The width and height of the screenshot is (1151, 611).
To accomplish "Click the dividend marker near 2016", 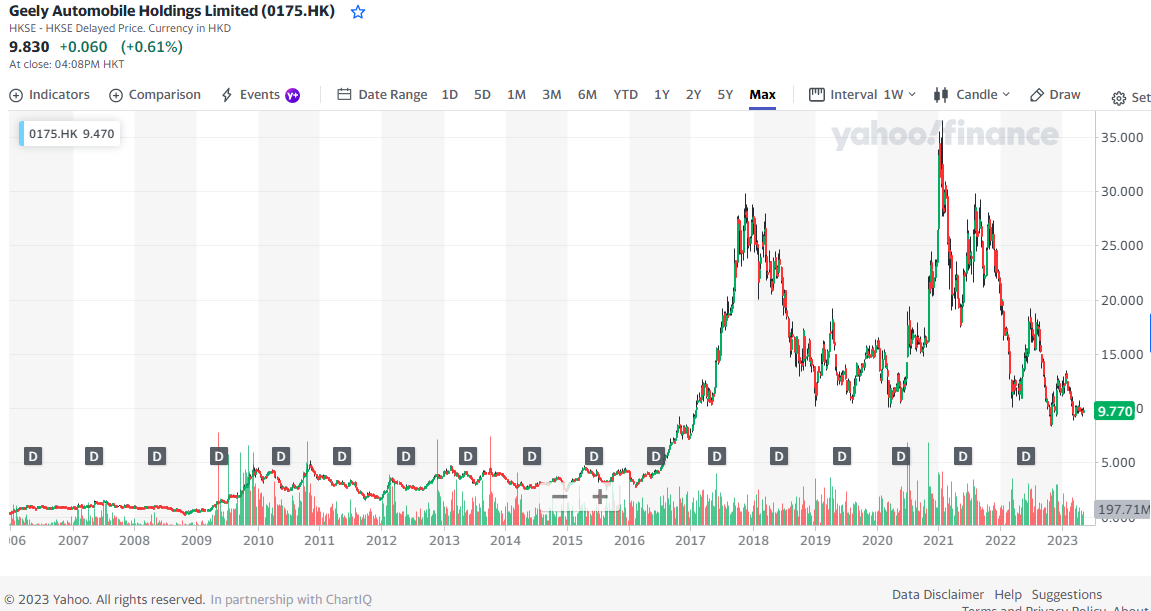I will click(x=655, y=456).
